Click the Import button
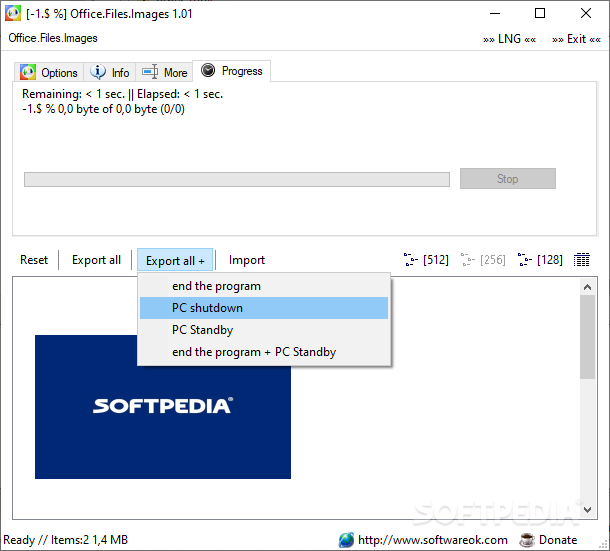610x551 pixels. coord(247,260)
